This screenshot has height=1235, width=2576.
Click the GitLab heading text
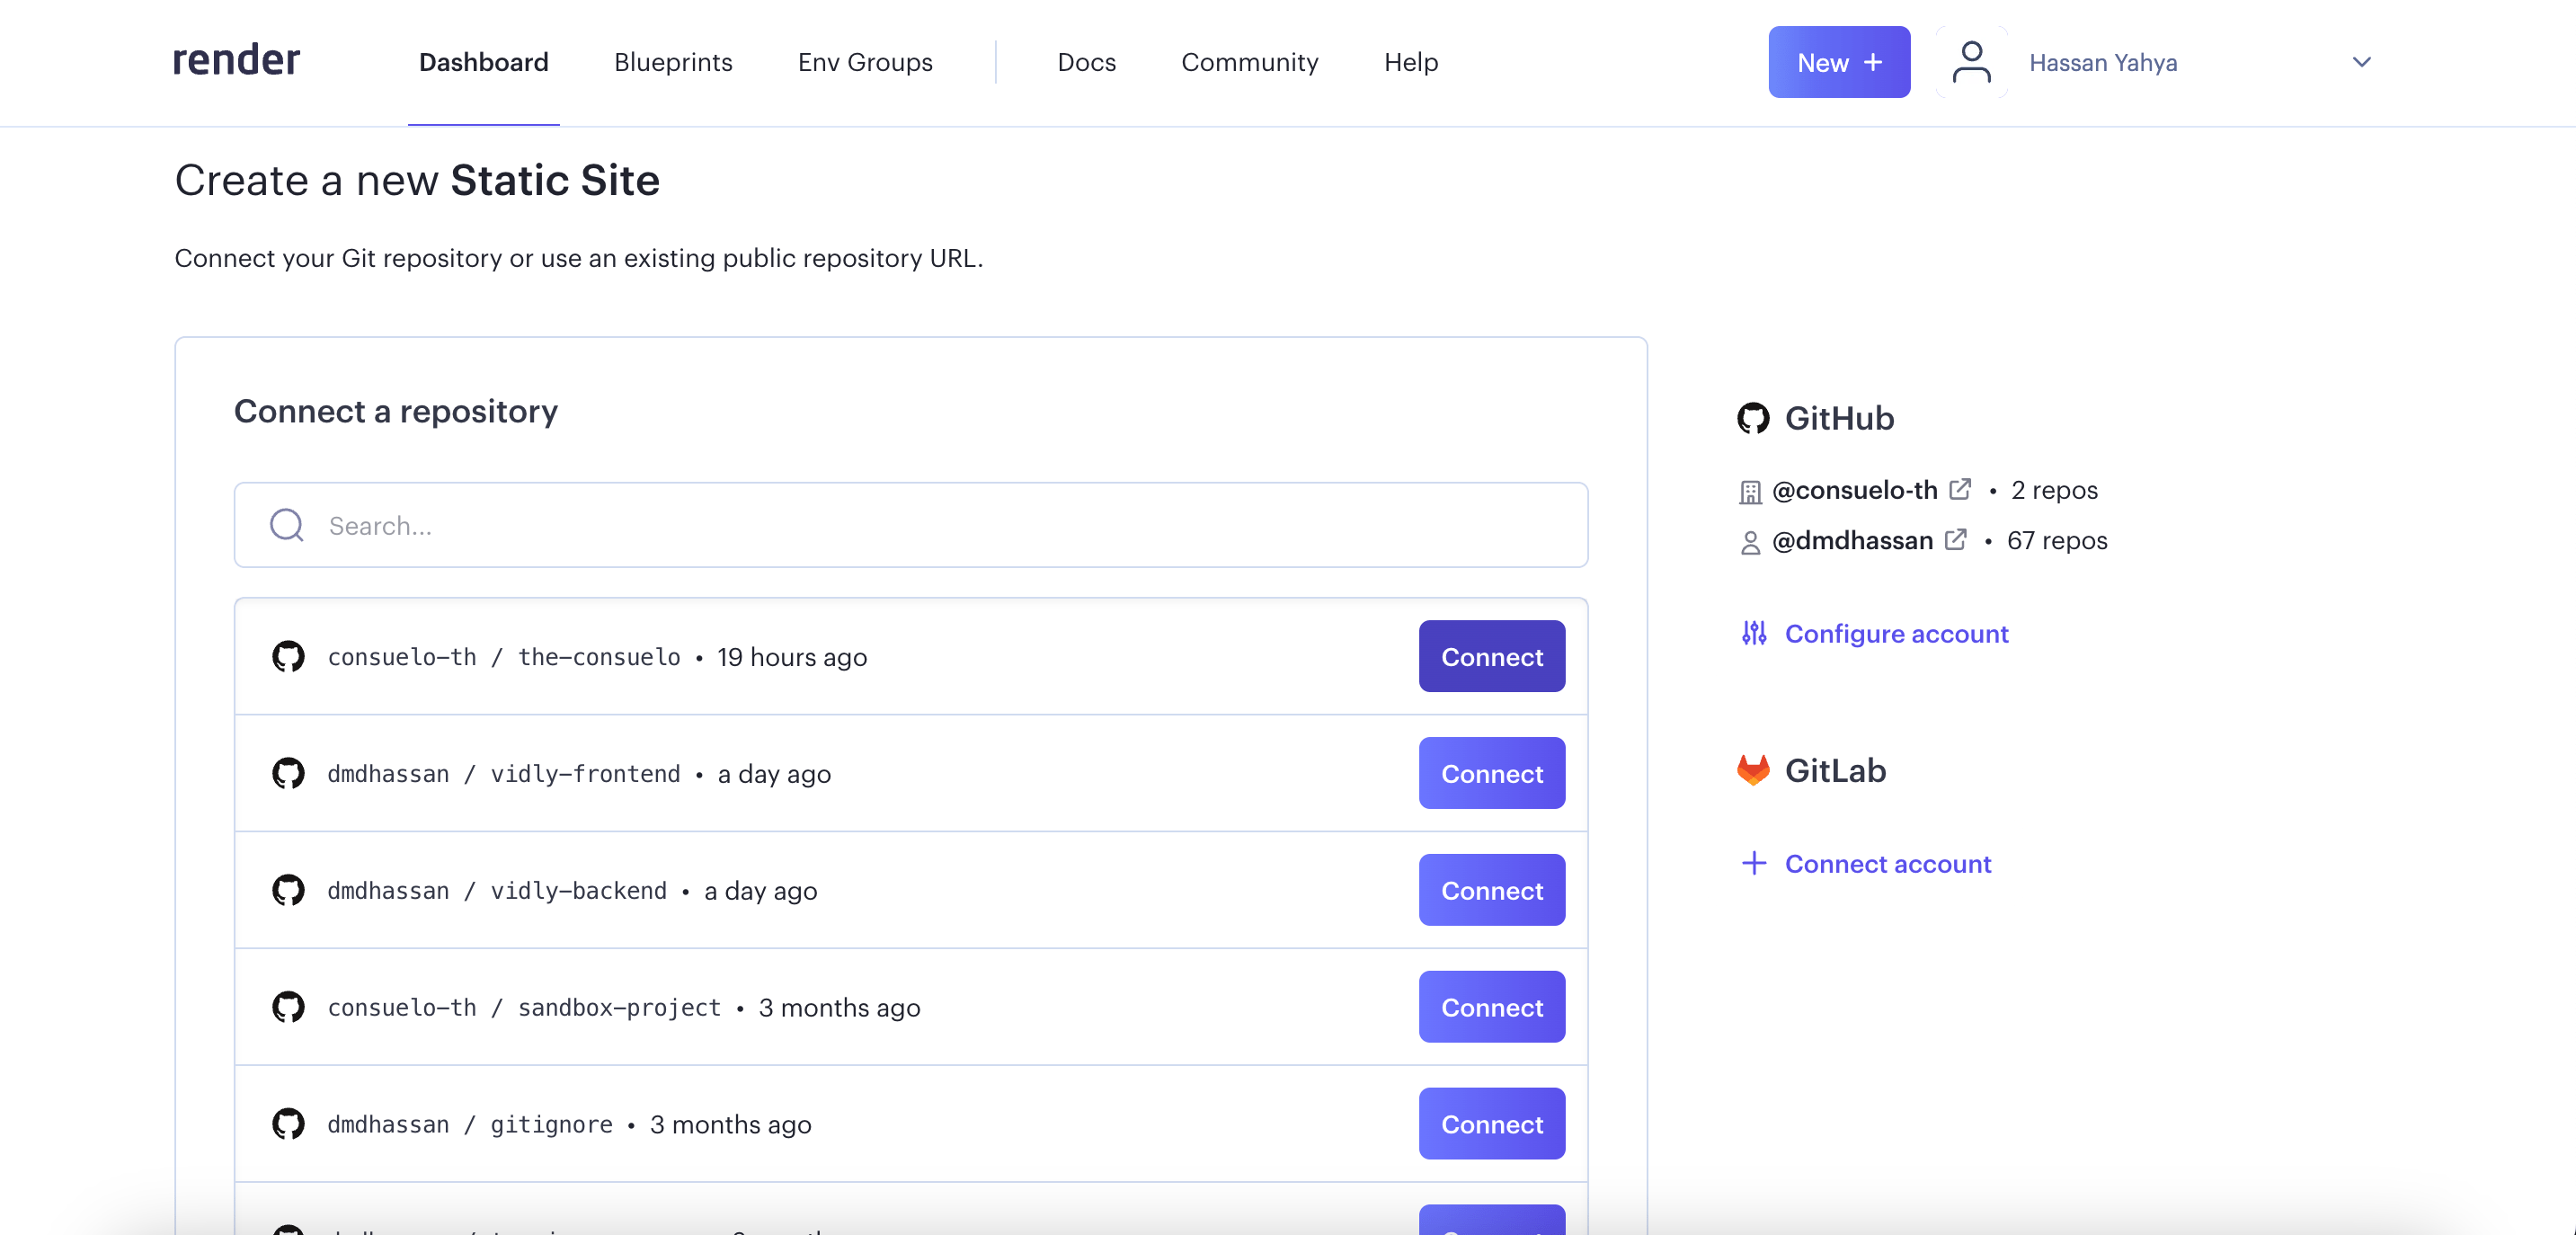1835,770
